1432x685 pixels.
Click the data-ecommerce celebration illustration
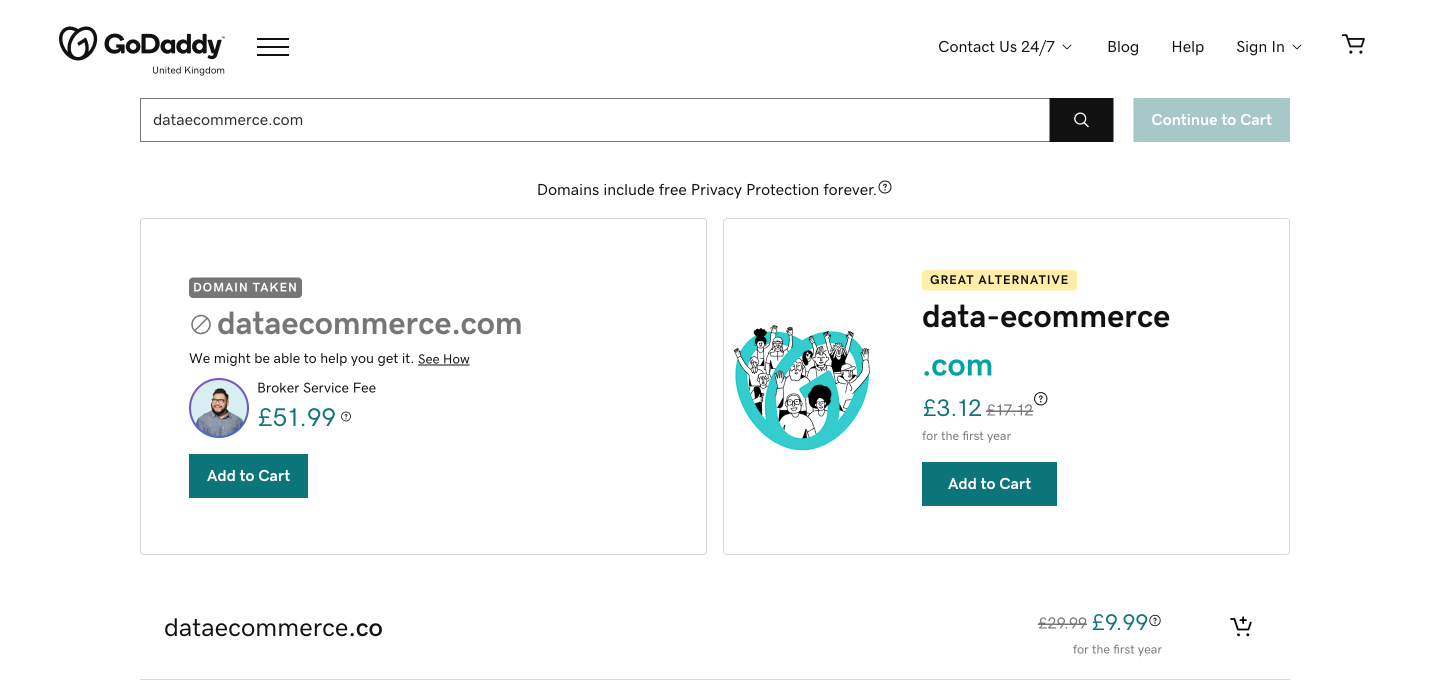click(x=802, y=386)
